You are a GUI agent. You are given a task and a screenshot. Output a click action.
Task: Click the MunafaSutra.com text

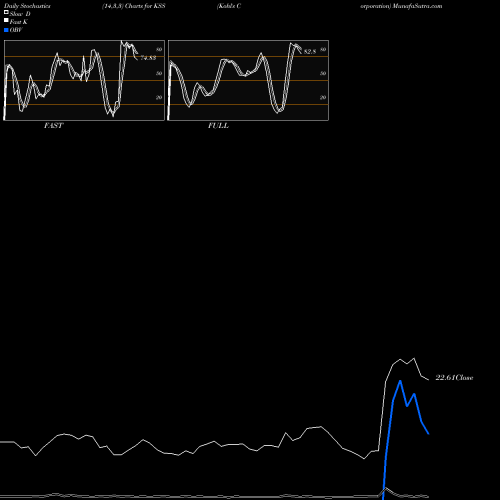click(417, 6)
